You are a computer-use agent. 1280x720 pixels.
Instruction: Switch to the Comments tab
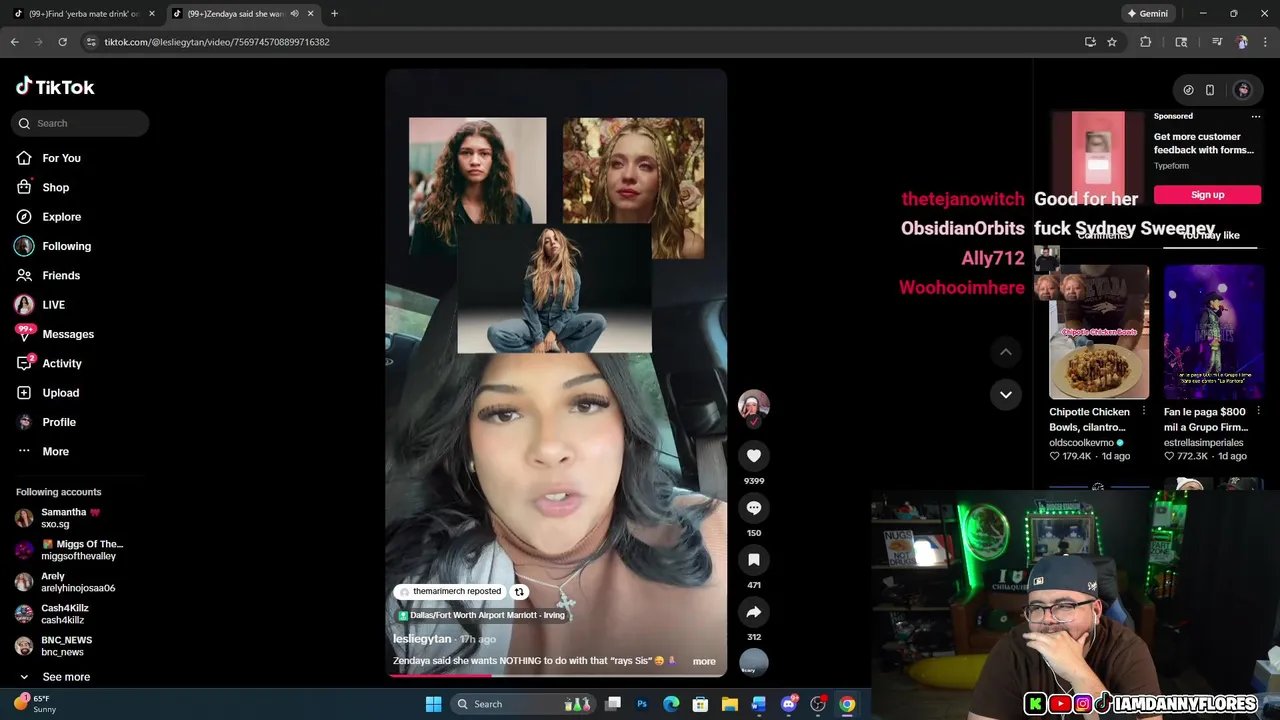[x=1103, y=235]
